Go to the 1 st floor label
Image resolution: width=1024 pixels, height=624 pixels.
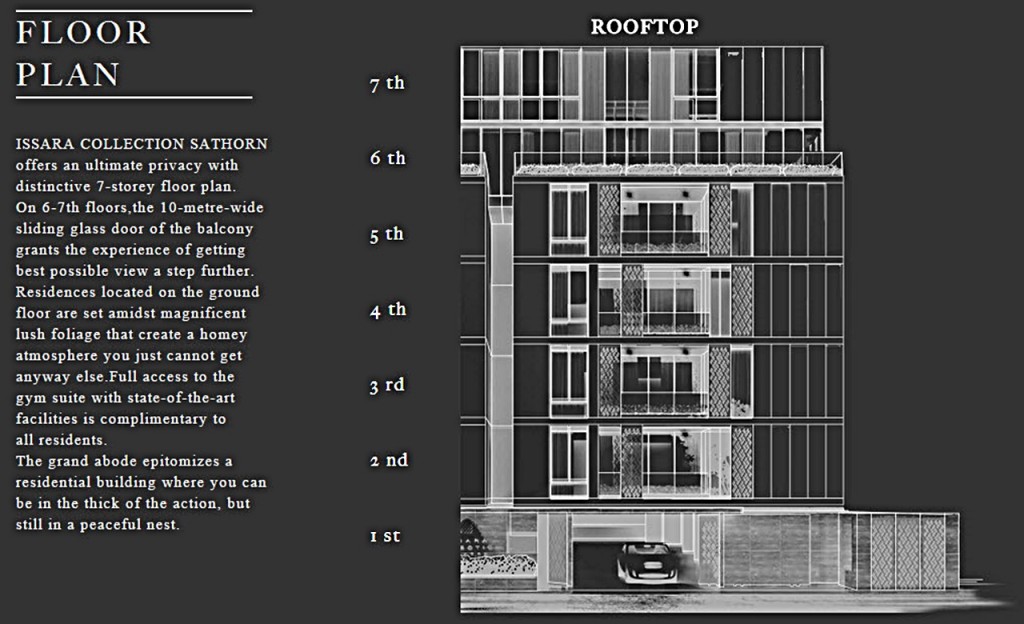385,537
